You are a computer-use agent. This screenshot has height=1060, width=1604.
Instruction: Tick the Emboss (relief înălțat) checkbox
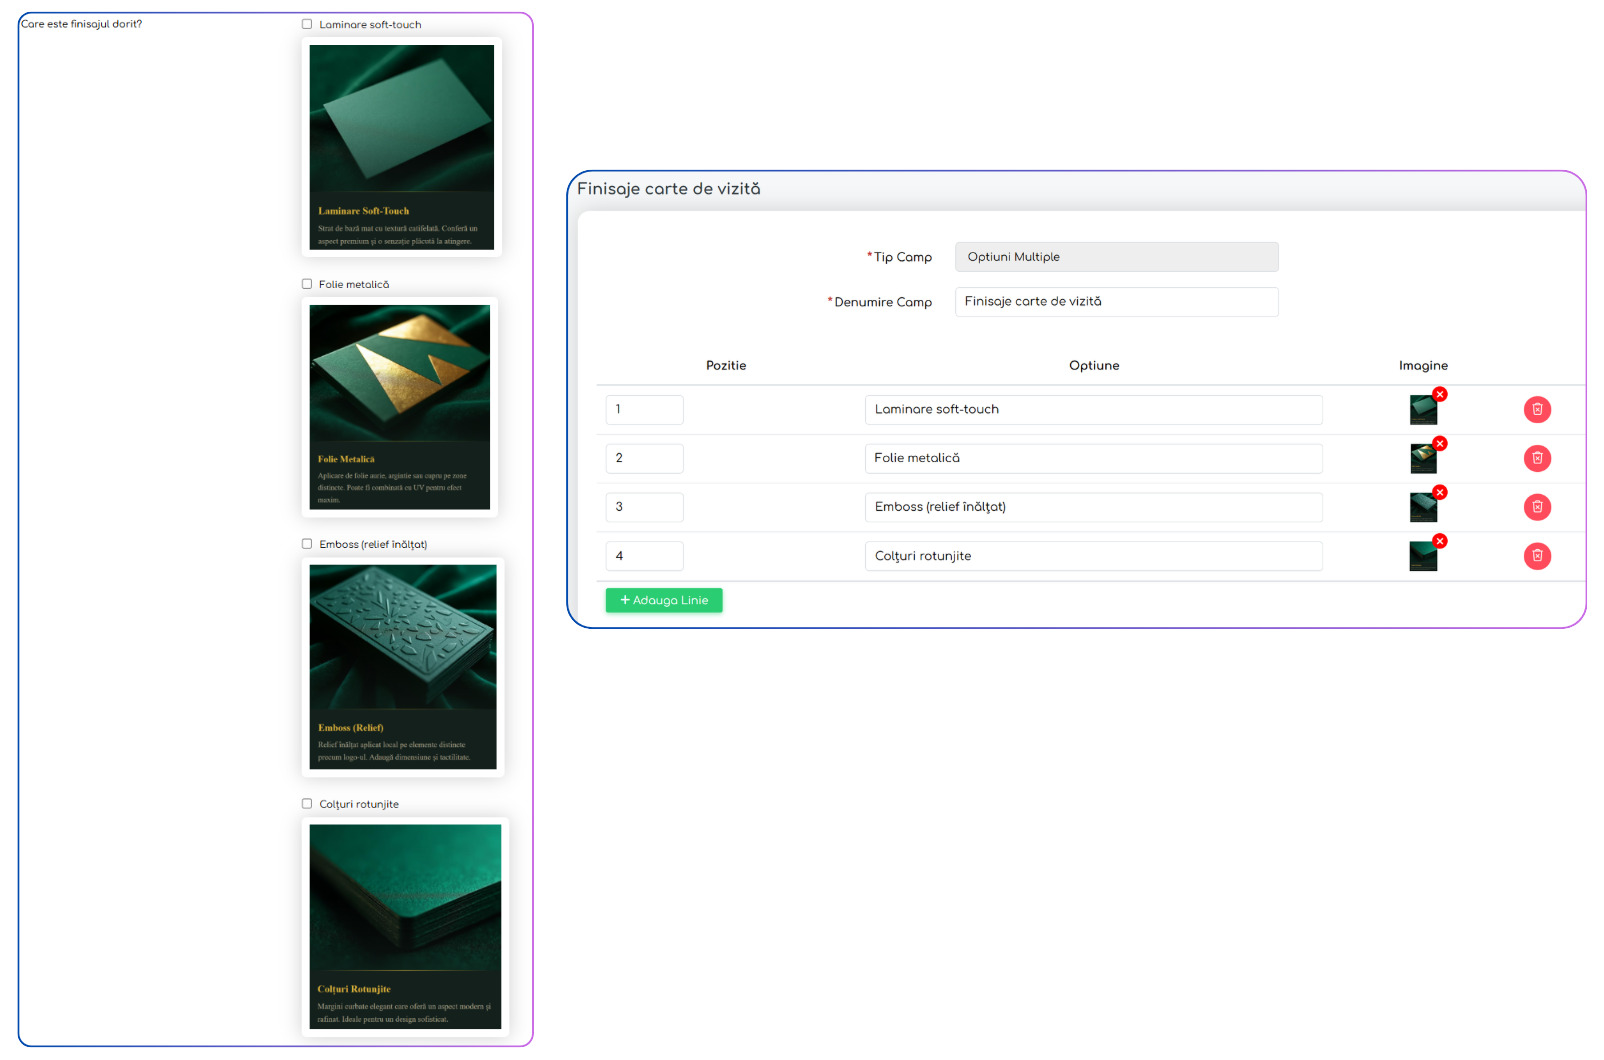(x=307, y=544)
